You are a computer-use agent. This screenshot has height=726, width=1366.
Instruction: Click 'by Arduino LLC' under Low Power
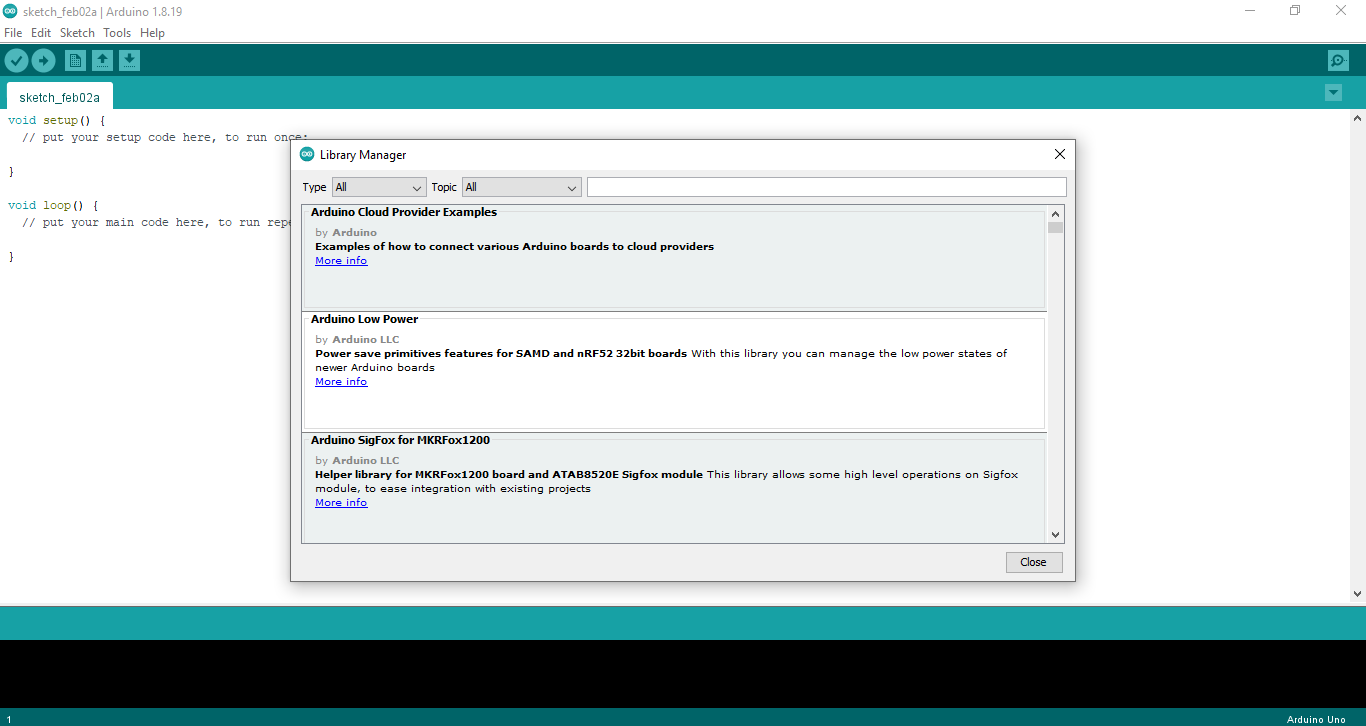pos(357,340)
